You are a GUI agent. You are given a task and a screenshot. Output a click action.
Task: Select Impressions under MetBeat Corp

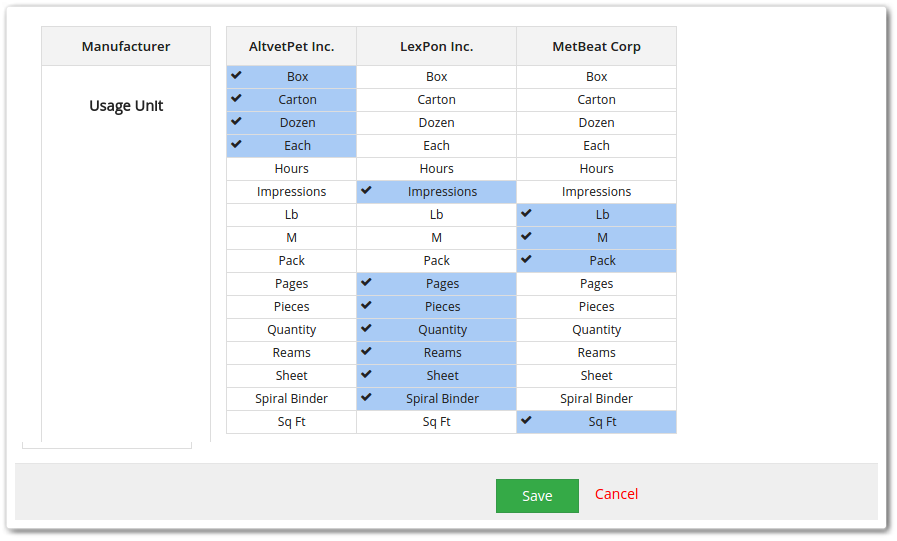[596, 192]
